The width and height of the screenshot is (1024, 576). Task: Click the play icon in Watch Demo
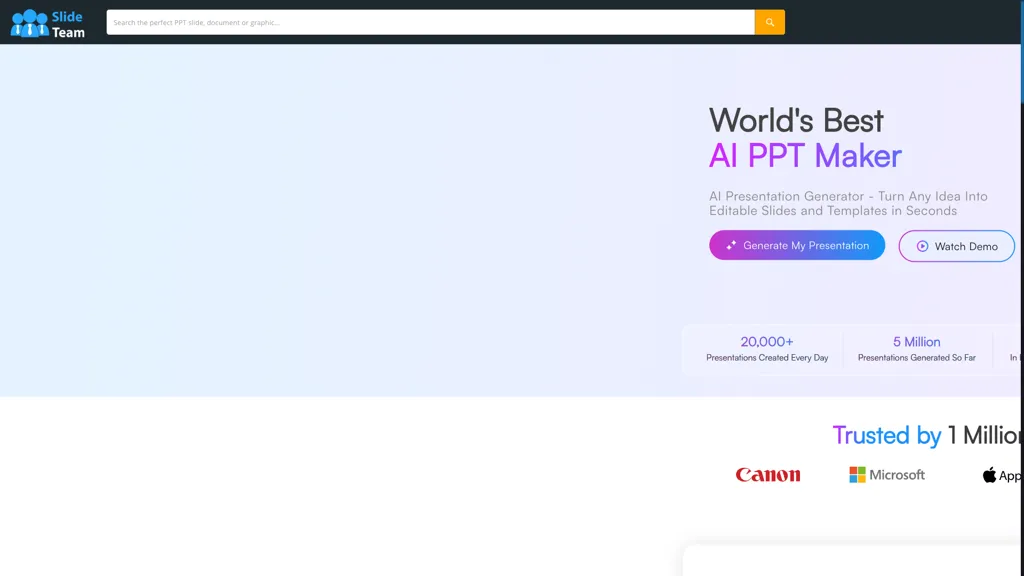pos(922,246)
